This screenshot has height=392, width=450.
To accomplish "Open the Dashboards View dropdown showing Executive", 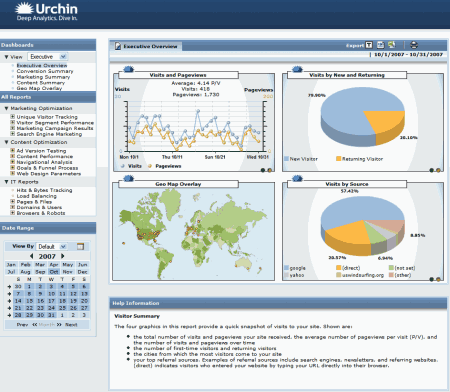I will tap(48, 57).
